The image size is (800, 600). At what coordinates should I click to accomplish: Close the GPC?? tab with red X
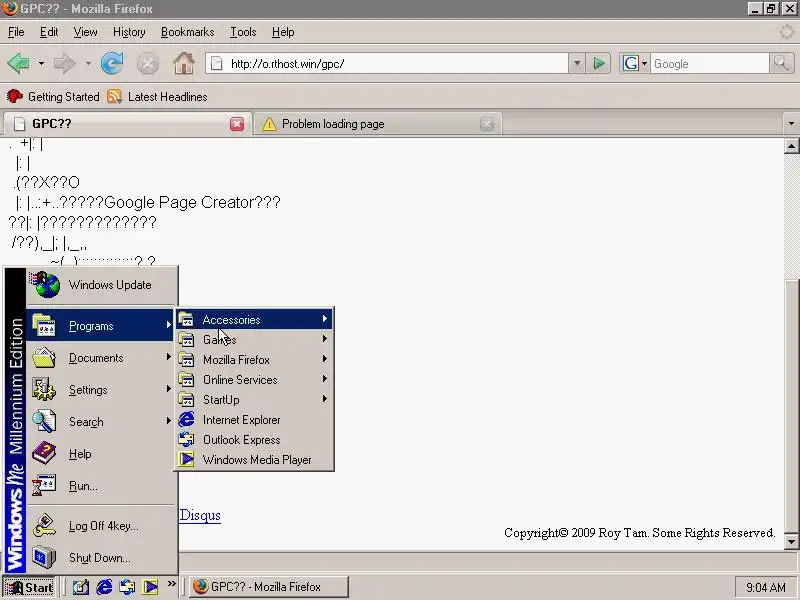237,124
